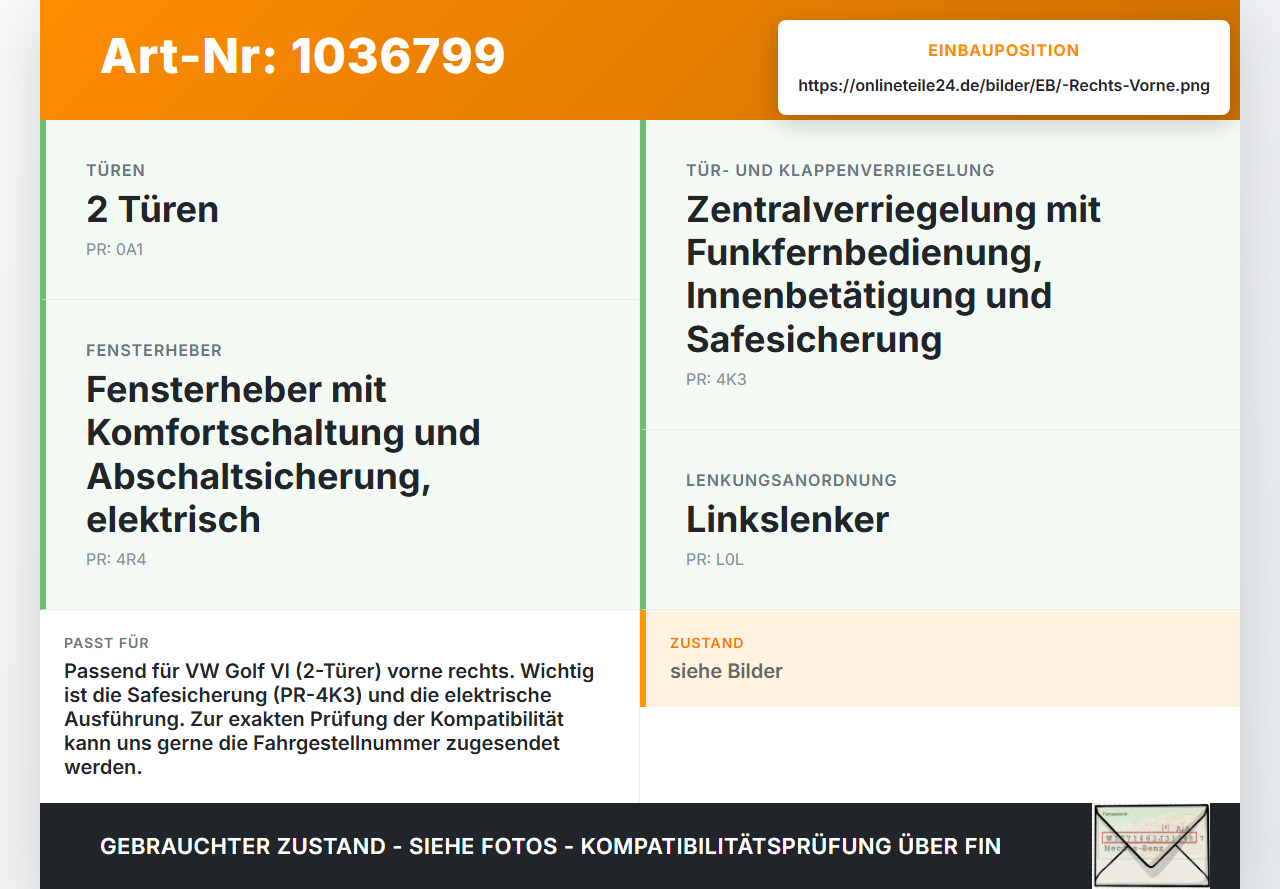Click the Einbauposition image URL text
The height and width of the screenshot is (889, 1280).
(1004, 86)
